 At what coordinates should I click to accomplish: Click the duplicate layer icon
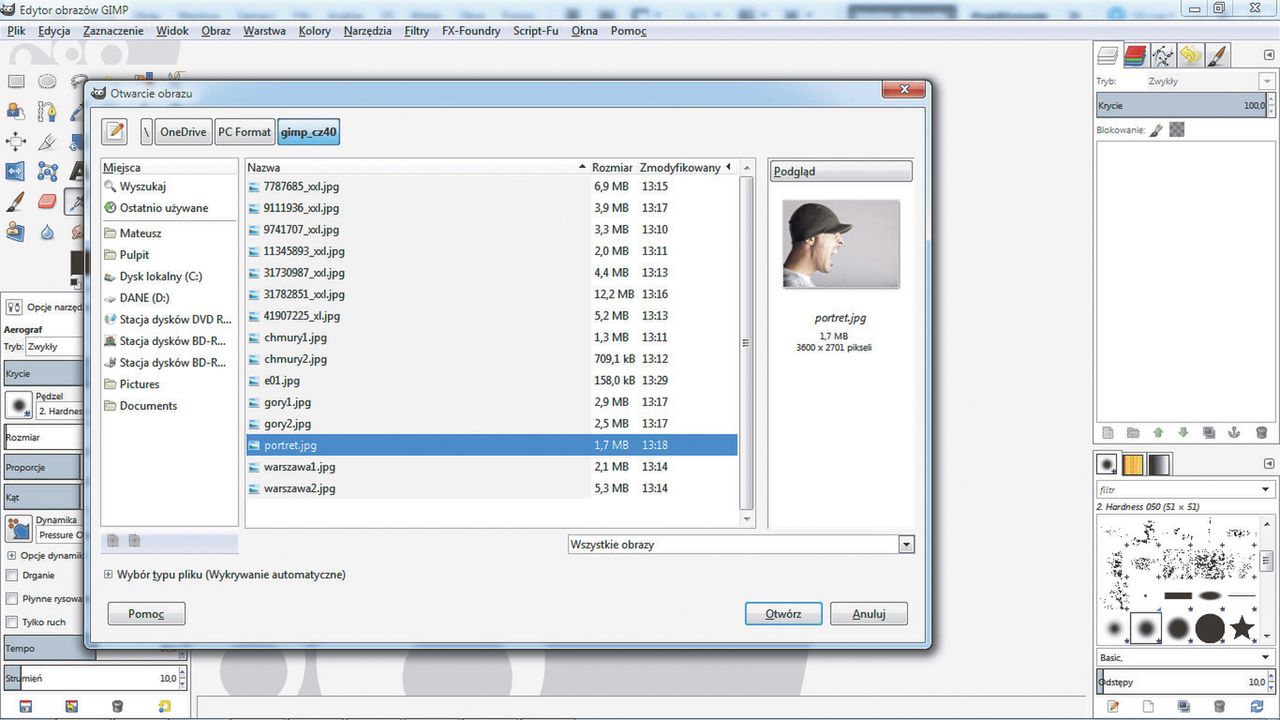click(x=1209, y=433)
